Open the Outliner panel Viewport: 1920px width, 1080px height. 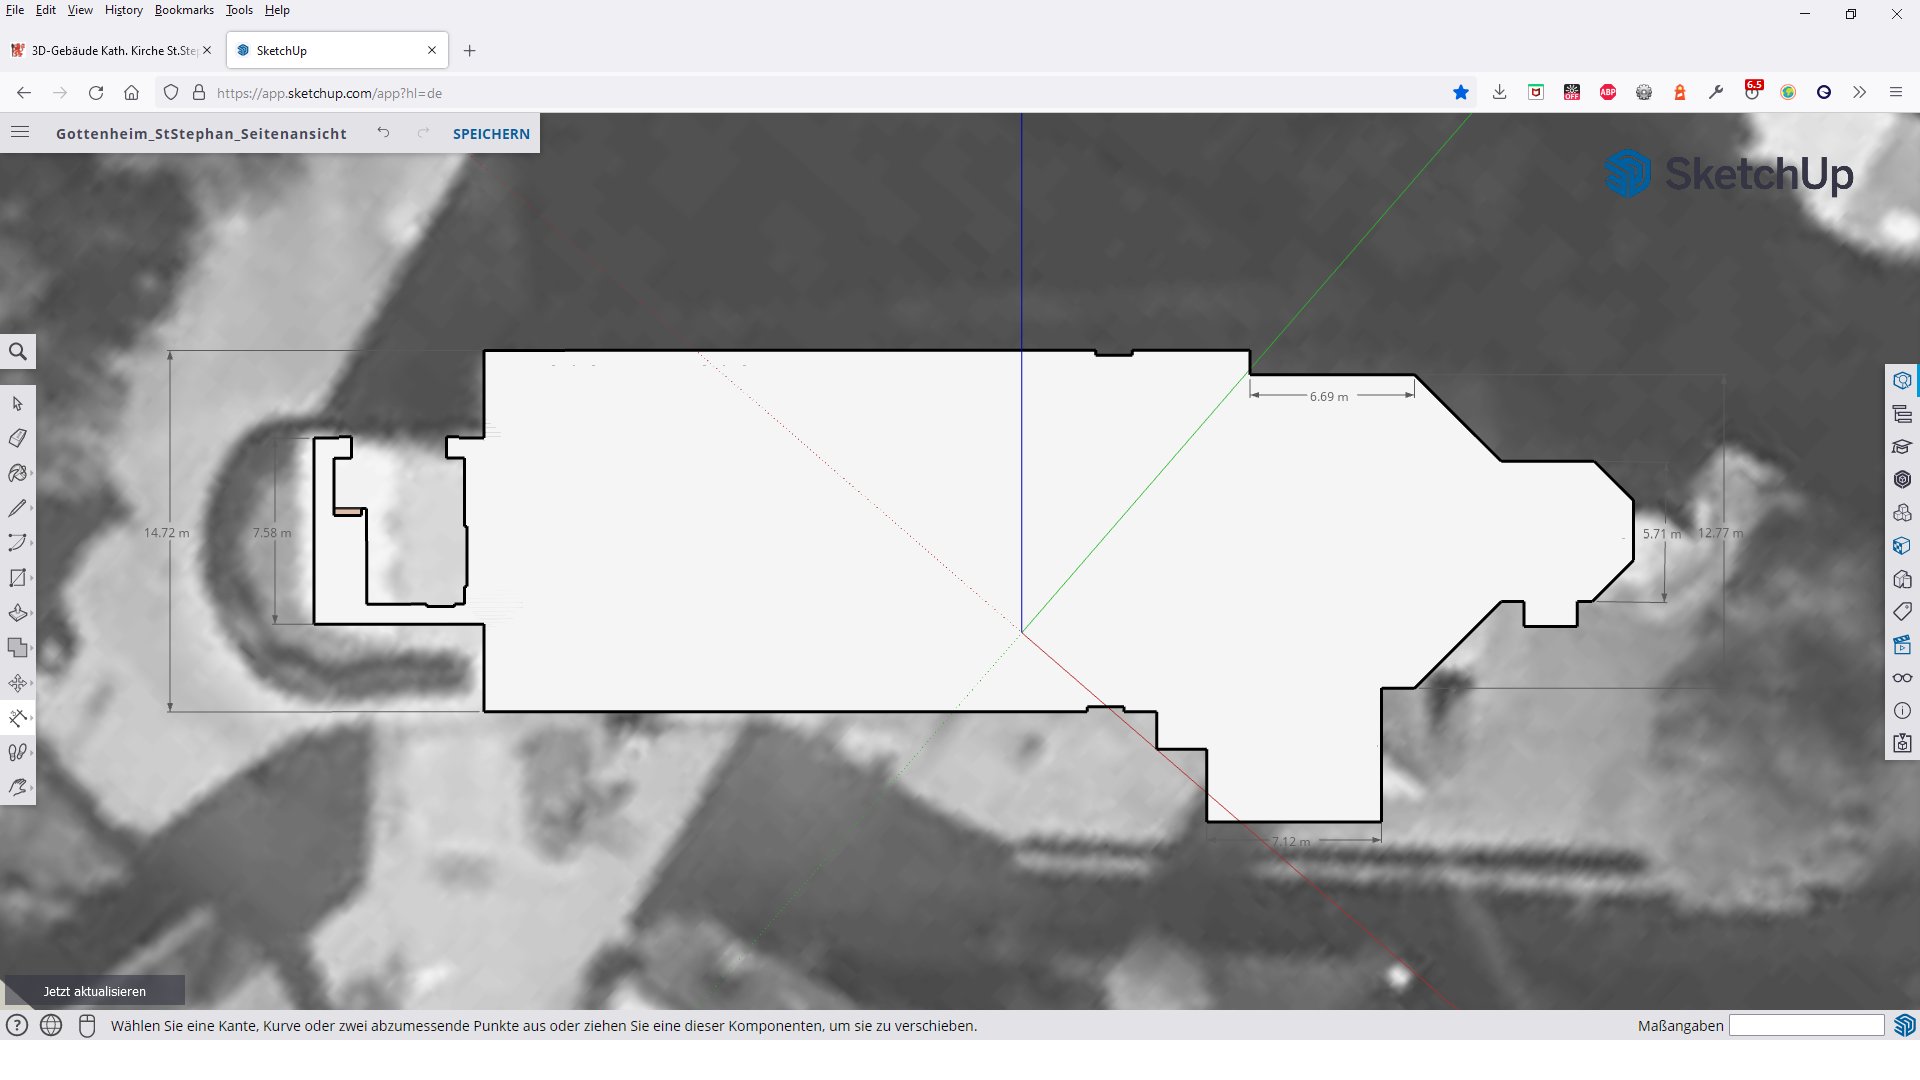tap(1902, 414)
